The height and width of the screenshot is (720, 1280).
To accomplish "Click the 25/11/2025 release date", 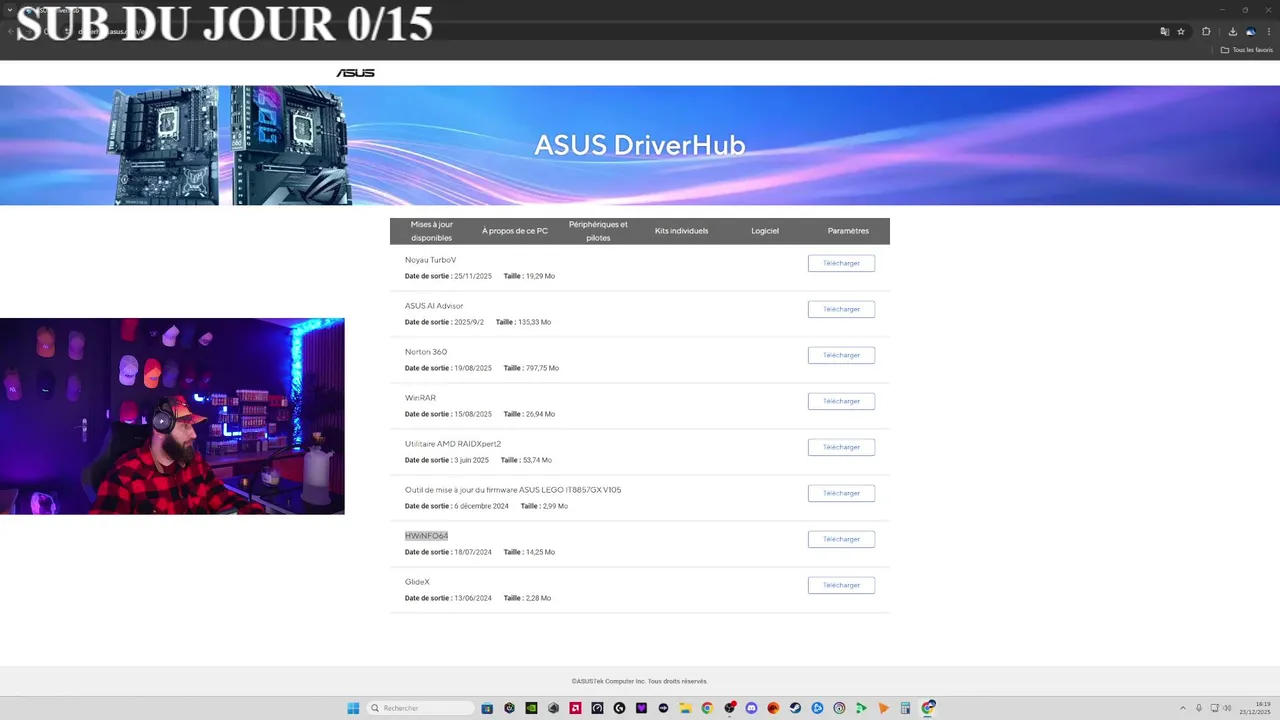I will coord(473,276).
